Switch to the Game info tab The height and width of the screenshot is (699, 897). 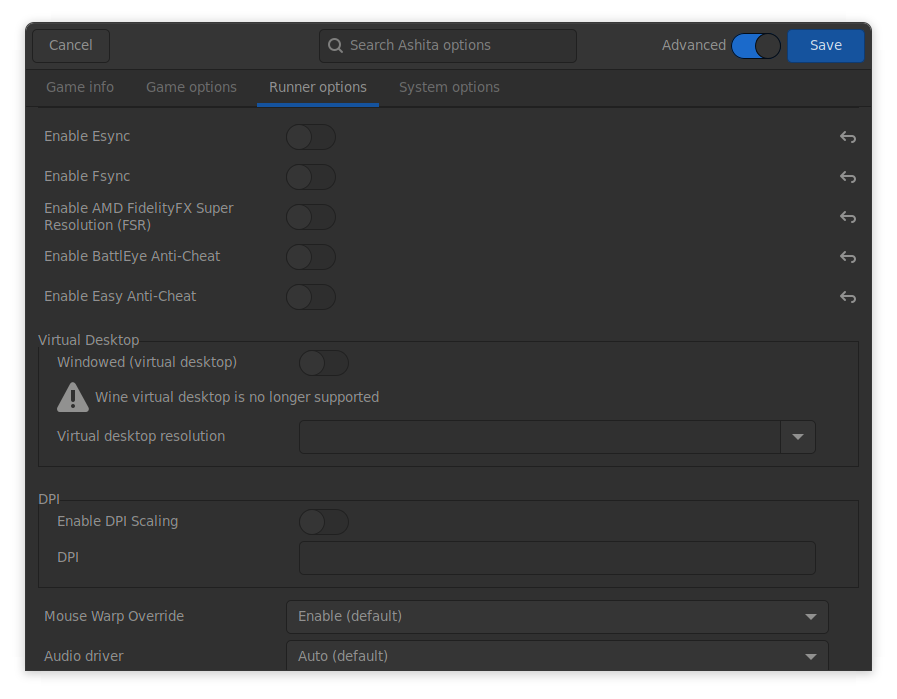pyautogui.click(x=80, y=87)
